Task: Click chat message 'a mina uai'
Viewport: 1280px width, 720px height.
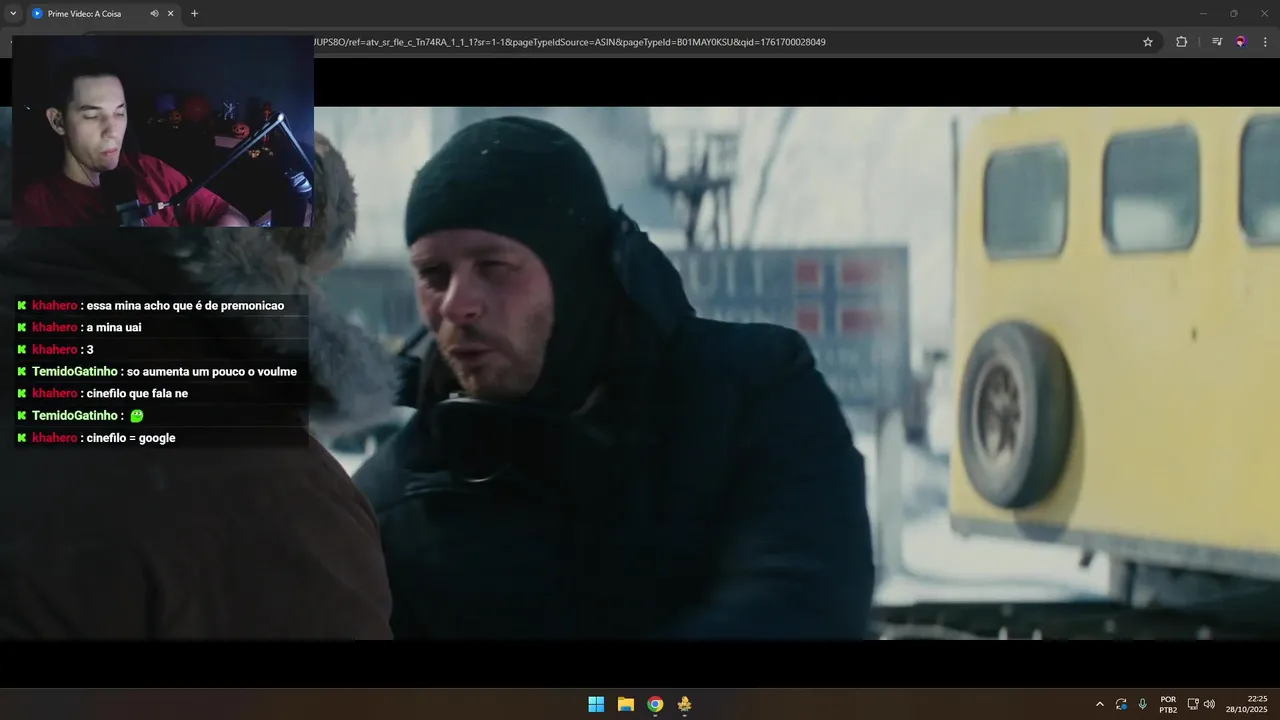Action: click(x=114, y=327)
